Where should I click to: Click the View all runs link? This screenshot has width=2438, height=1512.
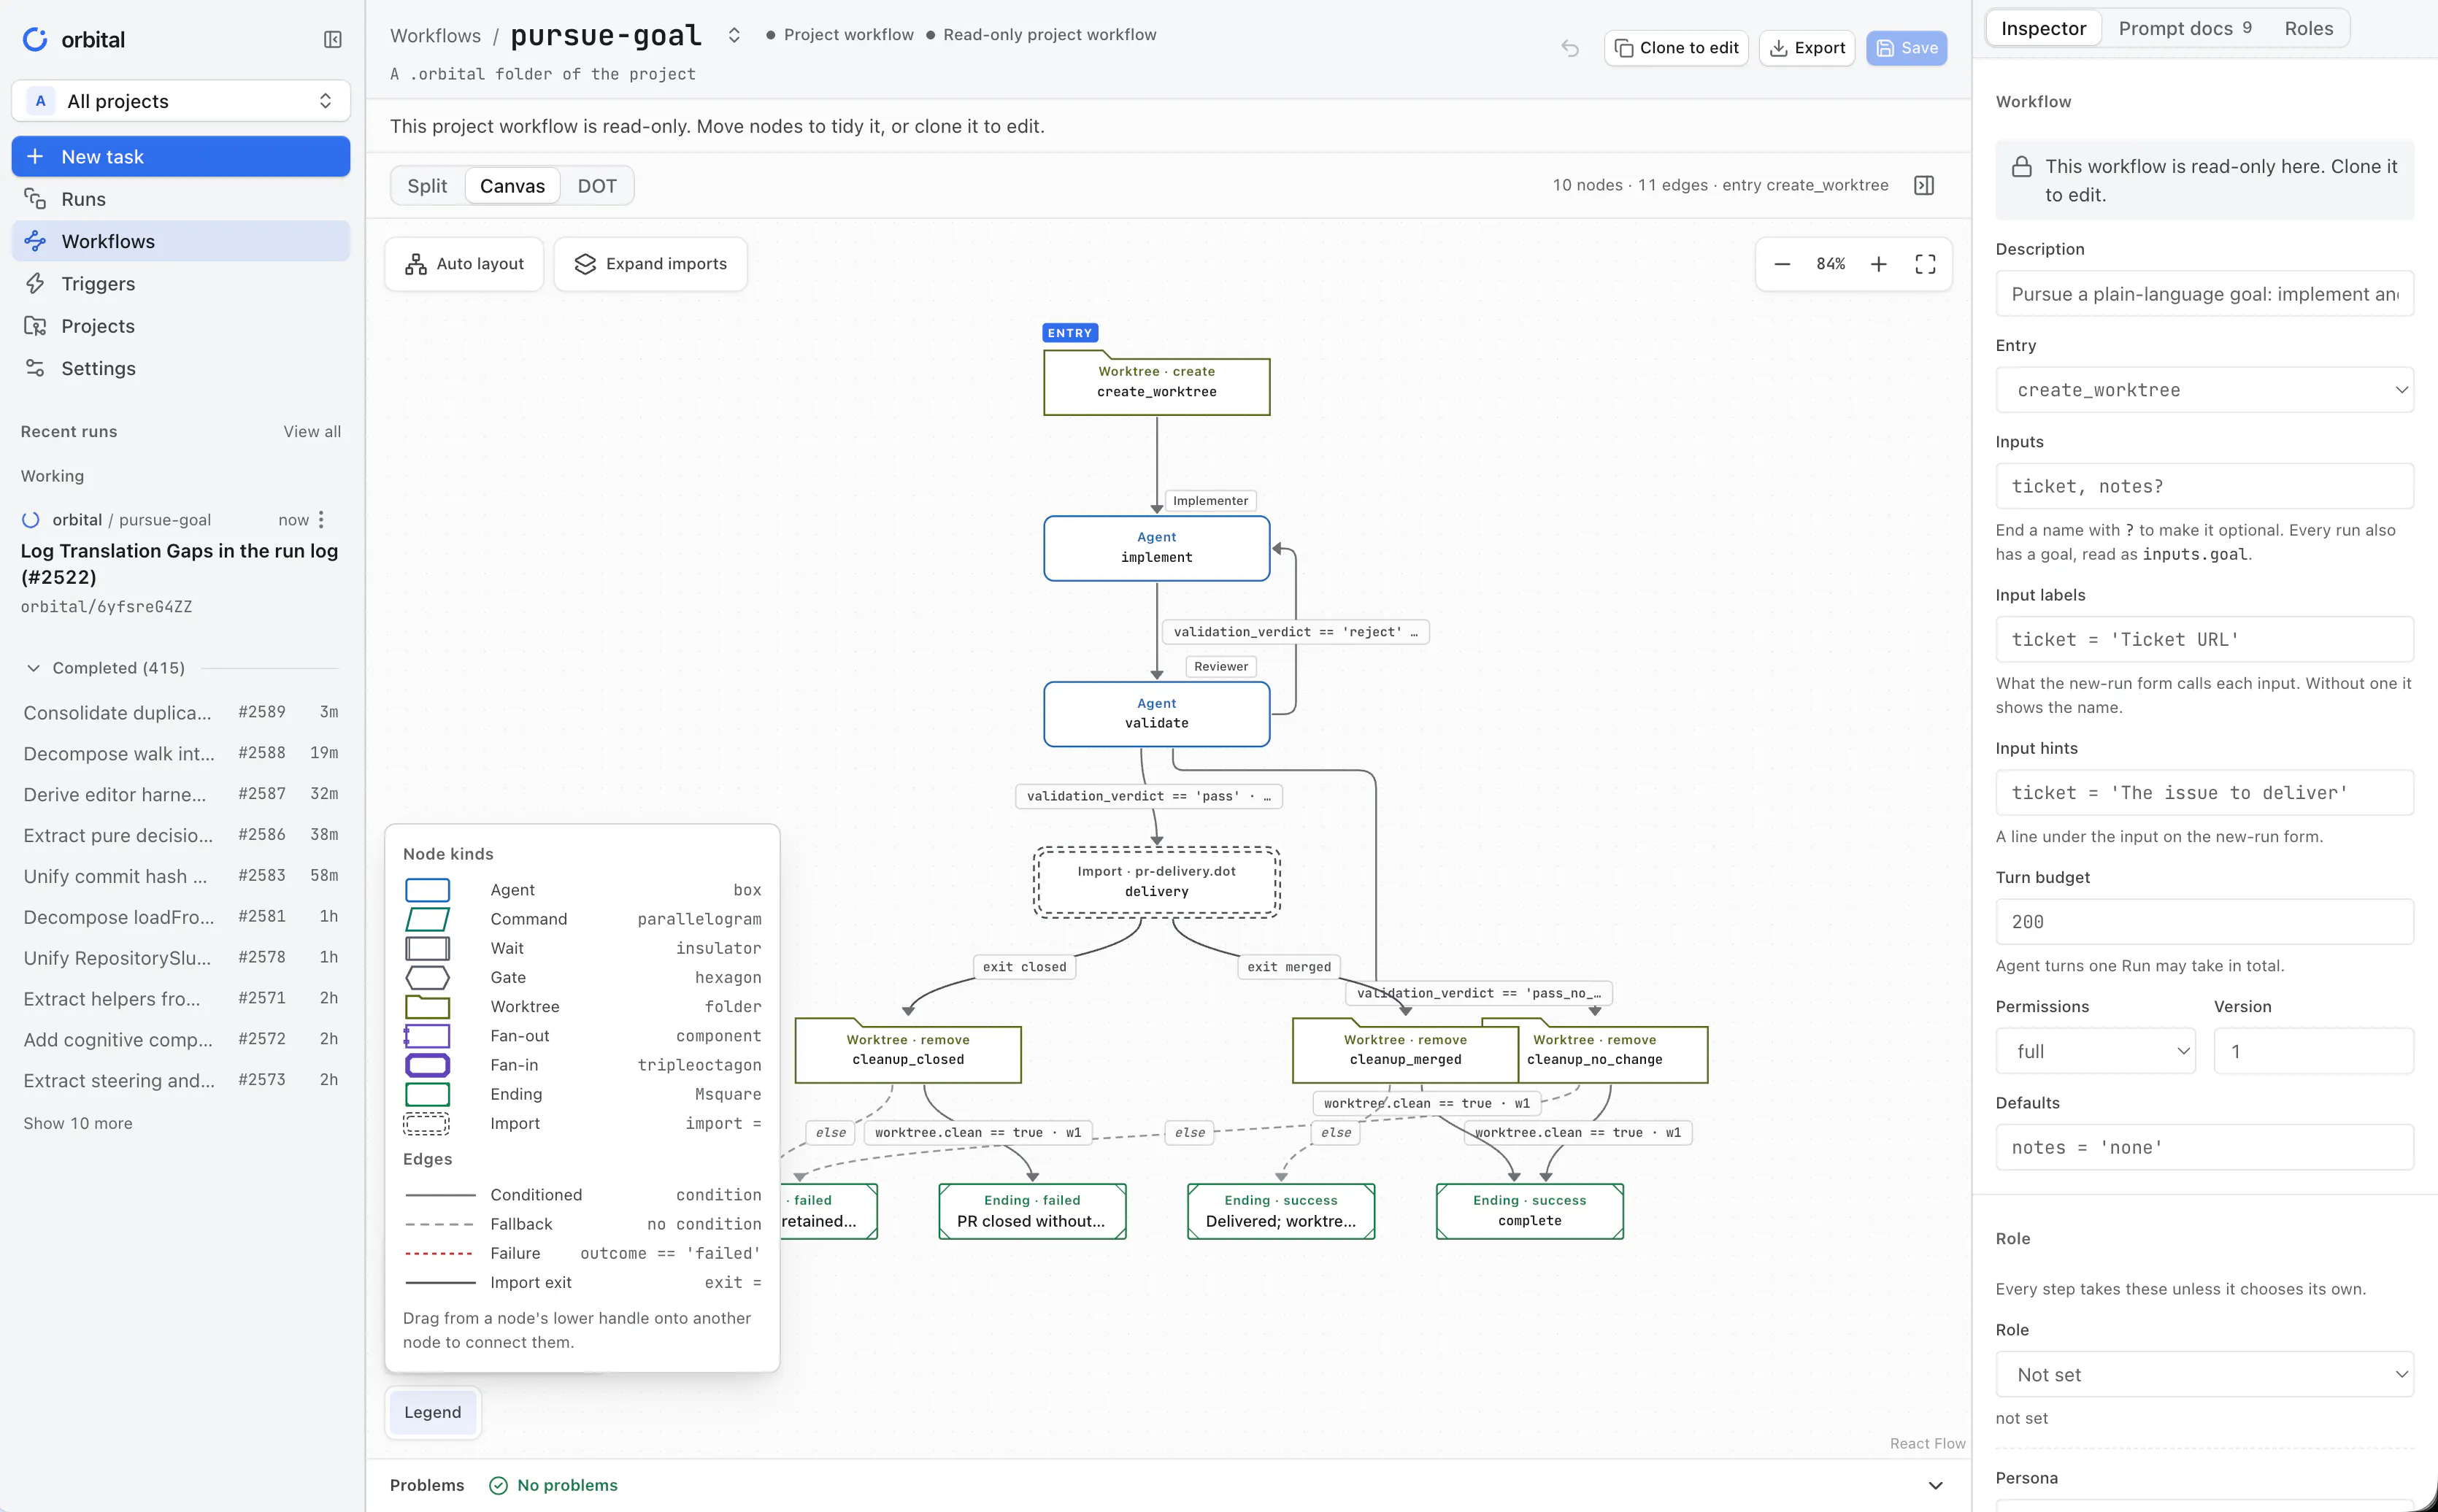point(312,432)
